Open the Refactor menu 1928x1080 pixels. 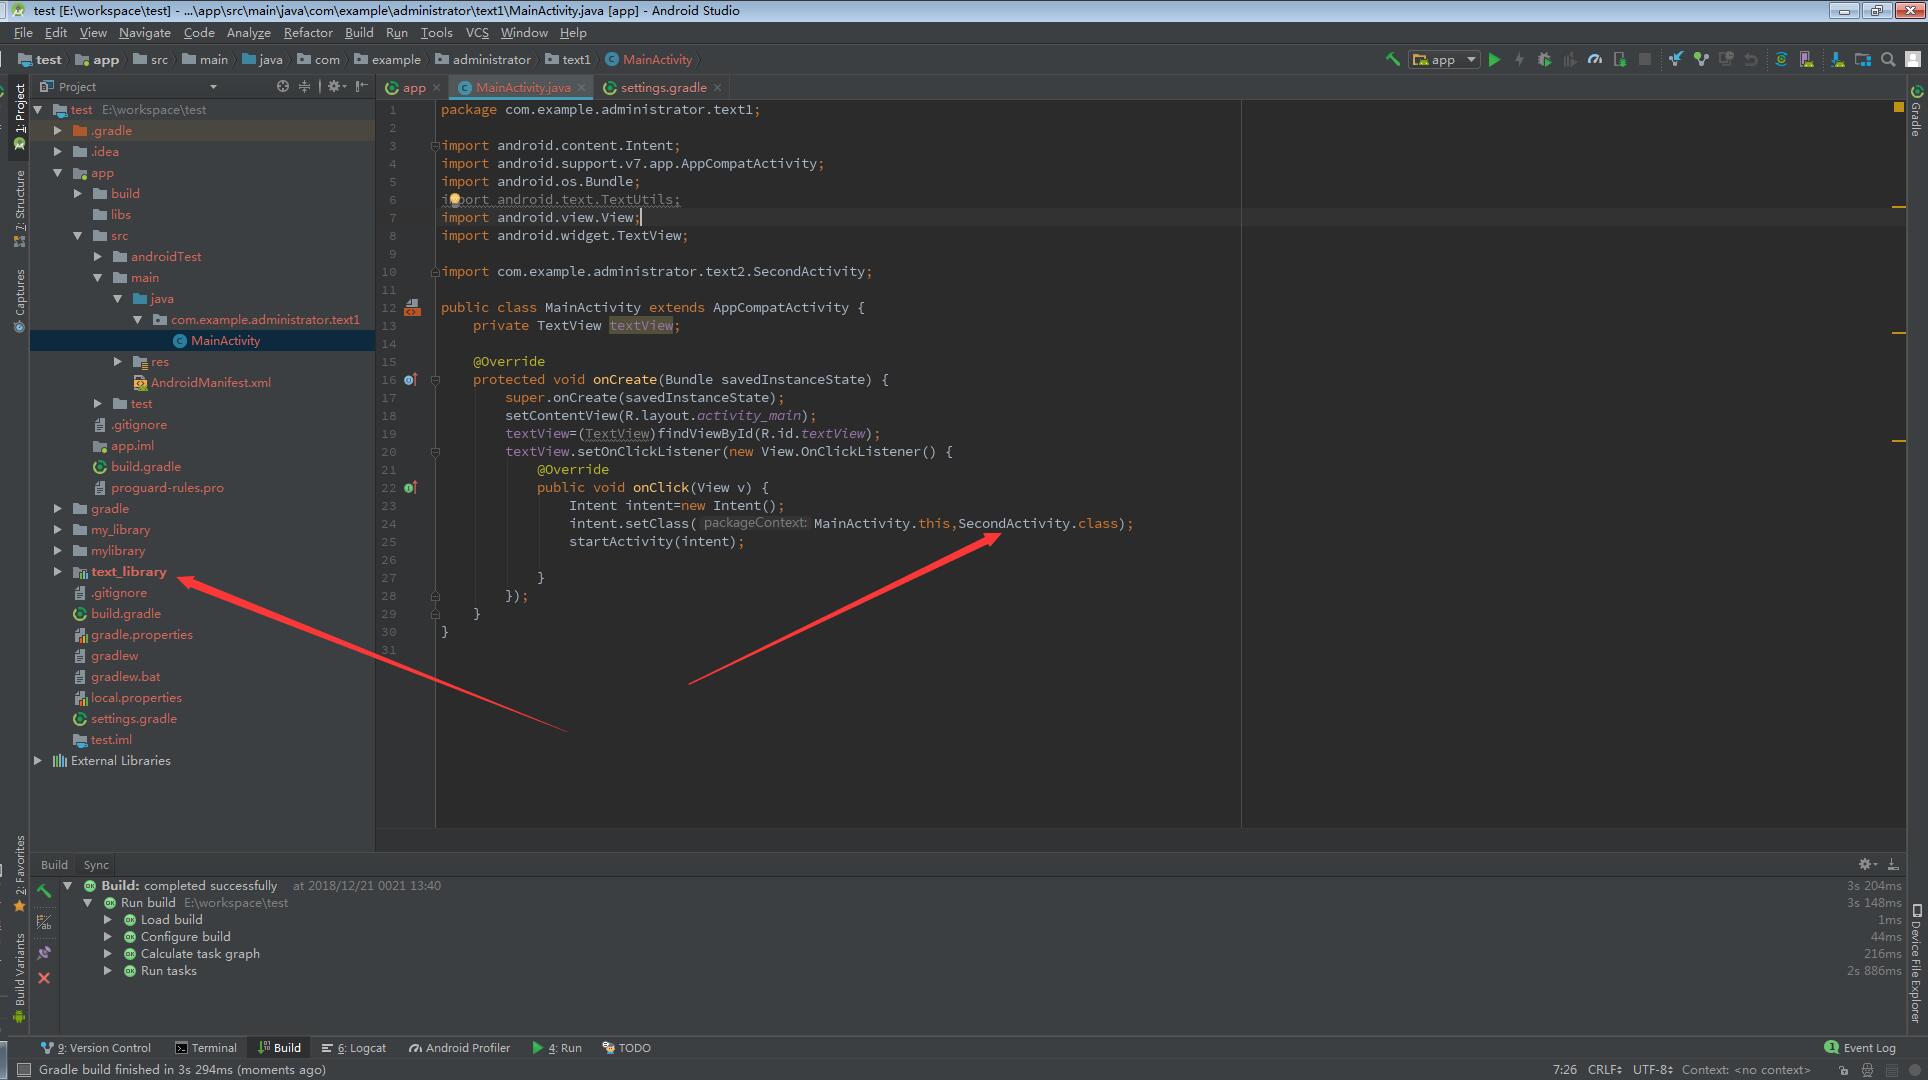tap(308, 33)
